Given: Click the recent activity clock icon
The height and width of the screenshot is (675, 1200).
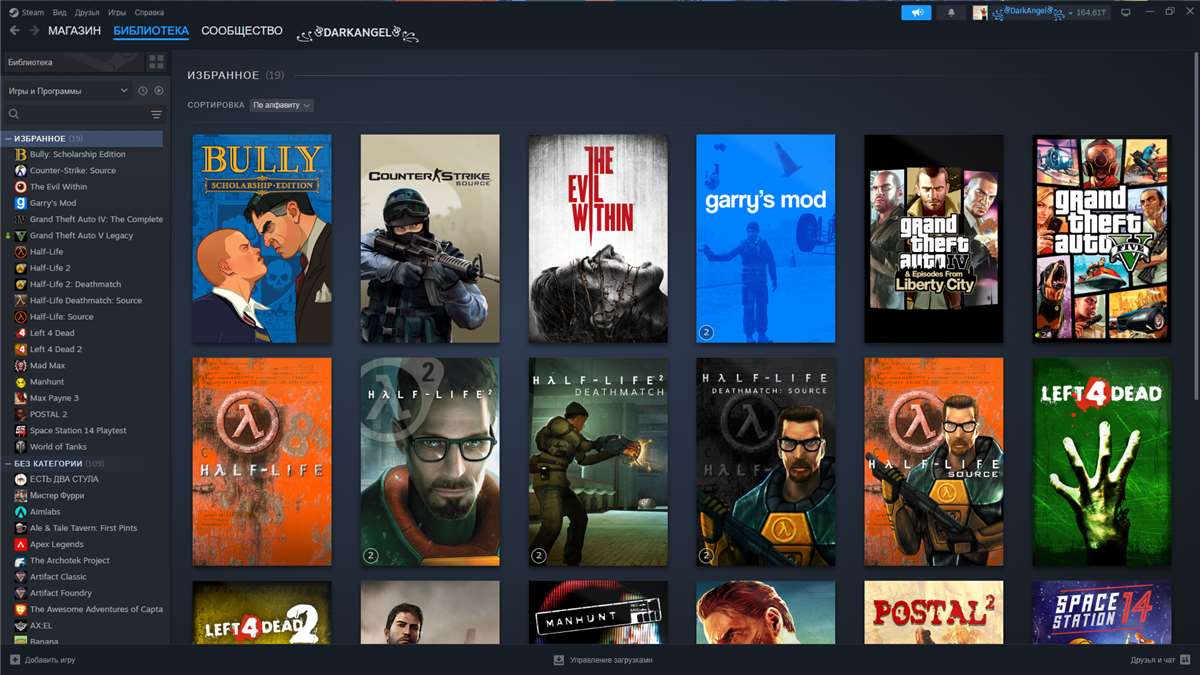Looking at the screenshot, I should click(143, 91).
